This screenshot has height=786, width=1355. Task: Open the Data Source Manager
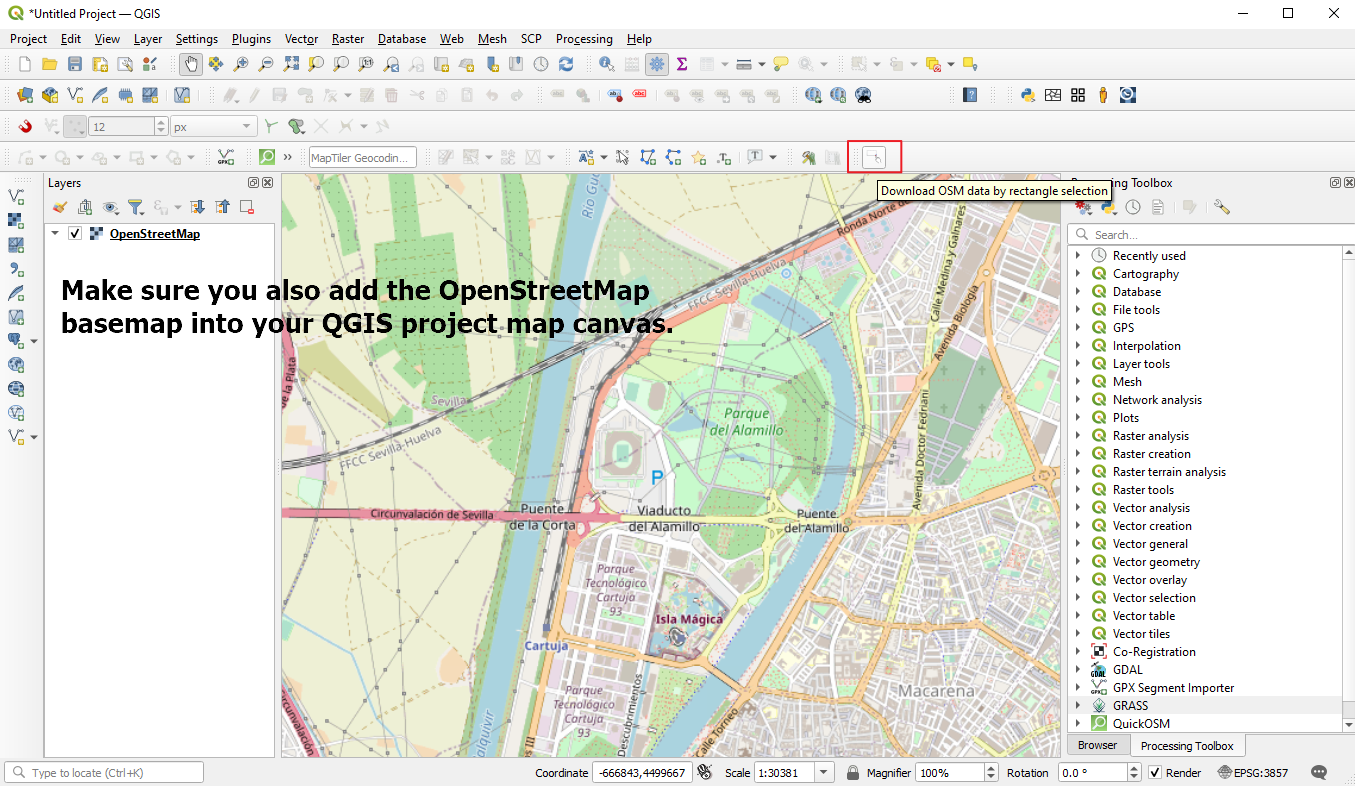tap(24, 94)
